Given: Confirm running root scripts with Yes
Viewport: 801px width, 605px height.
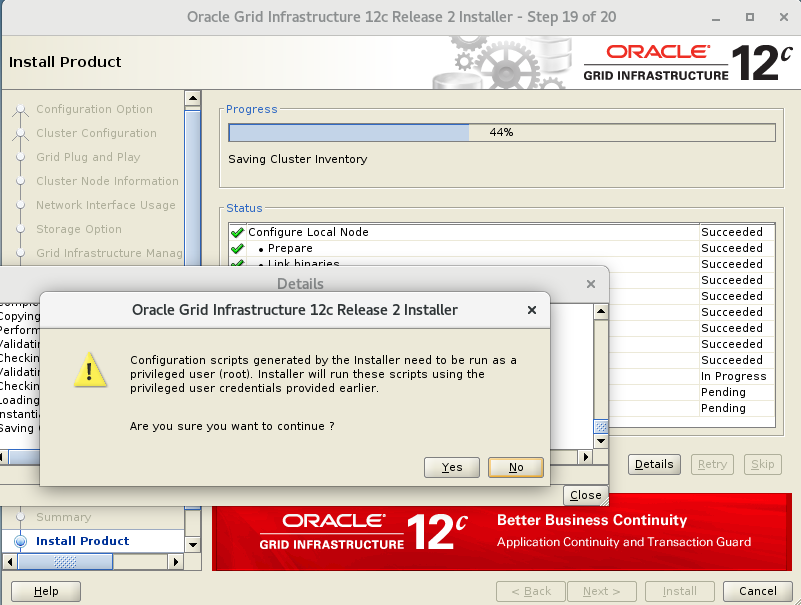Looking at the screenshot, I should pos(452,467).
